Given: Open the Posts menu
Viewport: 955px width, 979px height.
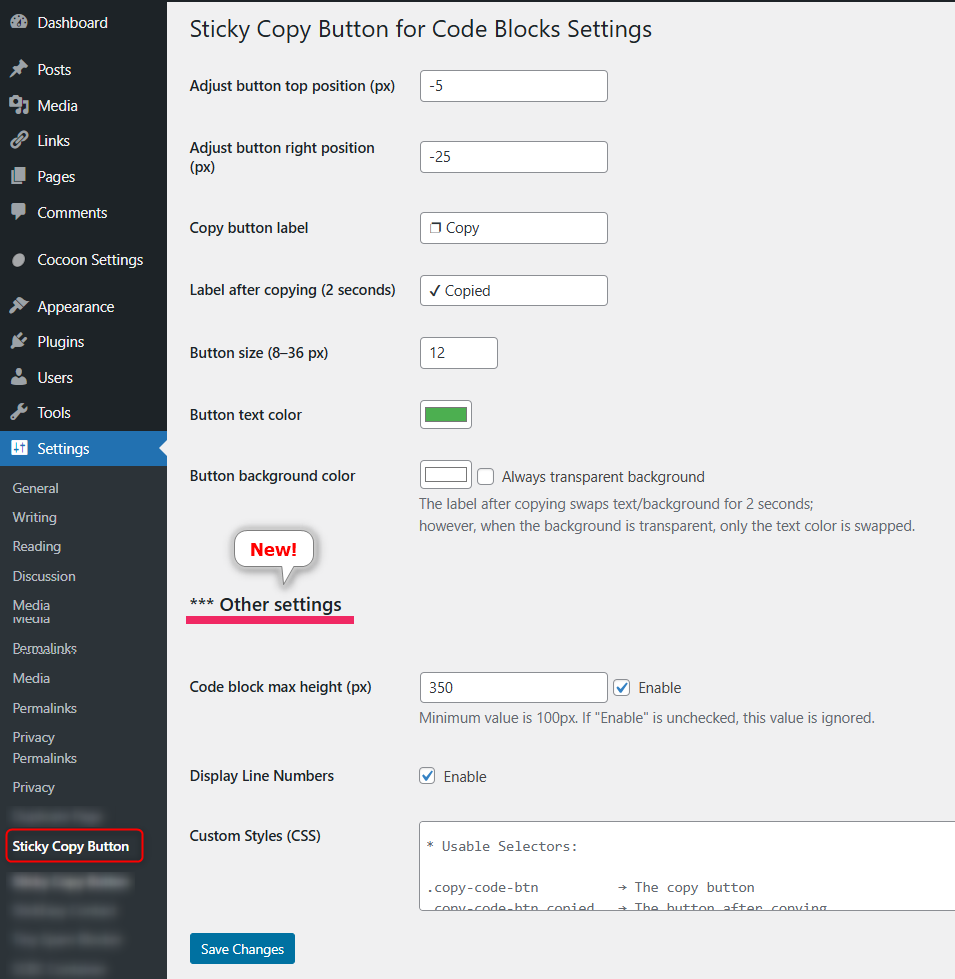Looking at the screenshot, I should pos(54,69).
